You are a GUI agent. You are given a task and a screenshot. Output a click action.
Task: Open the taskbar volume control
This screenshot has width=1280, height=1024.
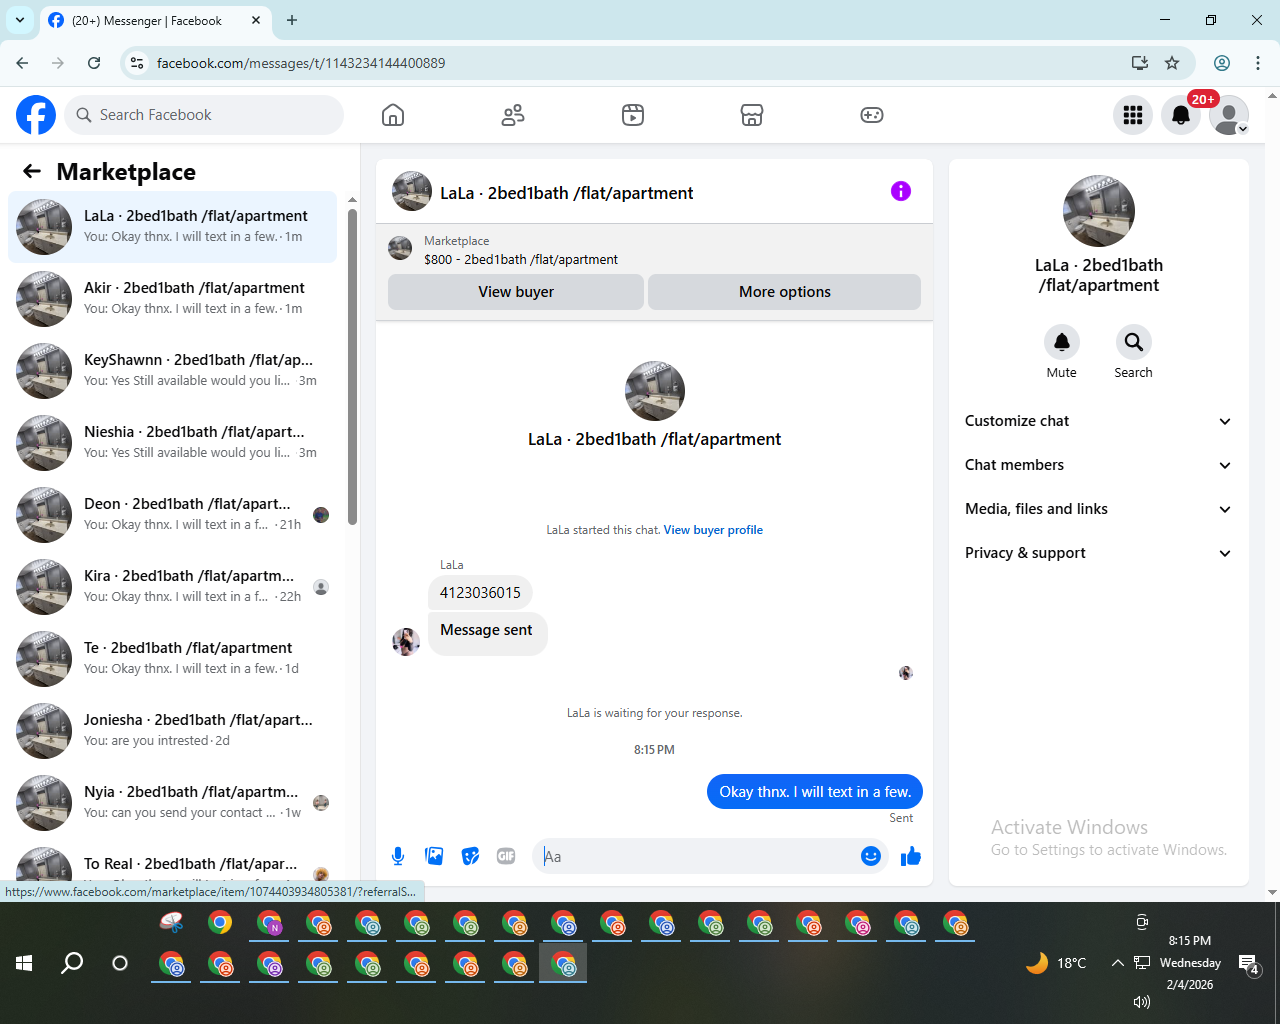(x=1141, y=1002)
